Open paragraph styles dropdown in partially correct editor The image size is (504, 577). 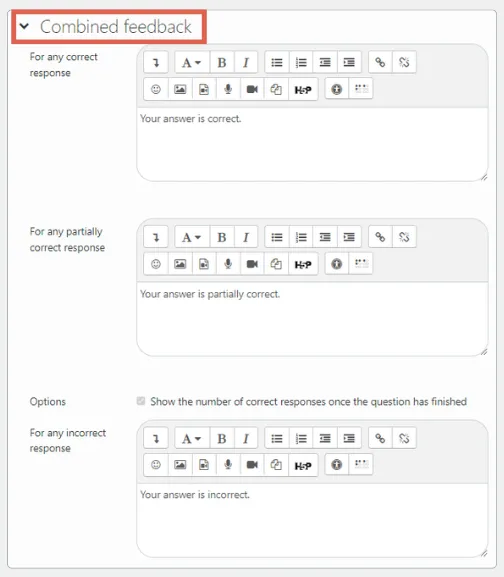(x=192, y=237)
